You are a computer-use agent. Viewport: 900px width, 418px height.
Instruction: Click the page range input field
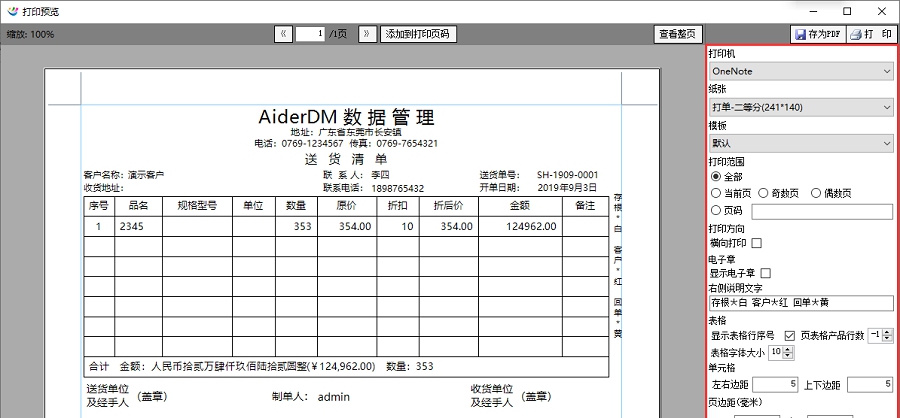coord(822,211)
